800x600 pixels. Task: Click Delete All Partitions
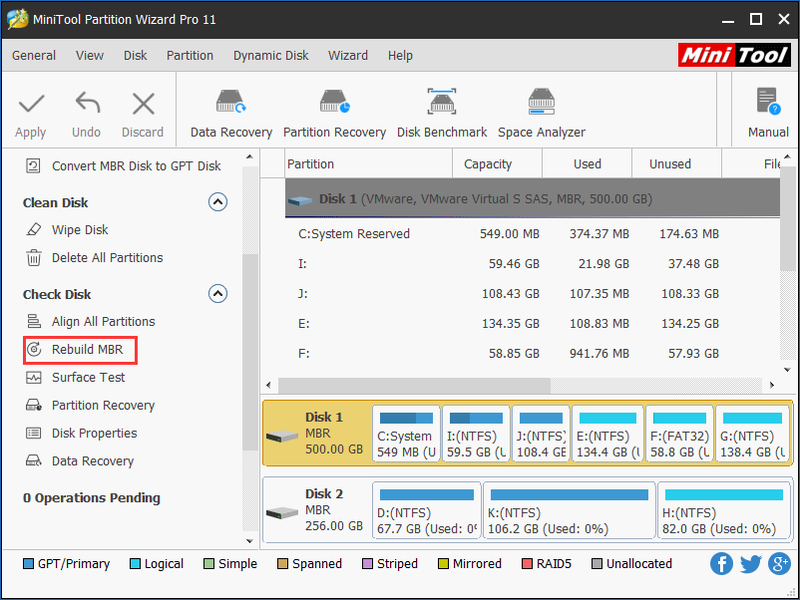tap(94, 258)
